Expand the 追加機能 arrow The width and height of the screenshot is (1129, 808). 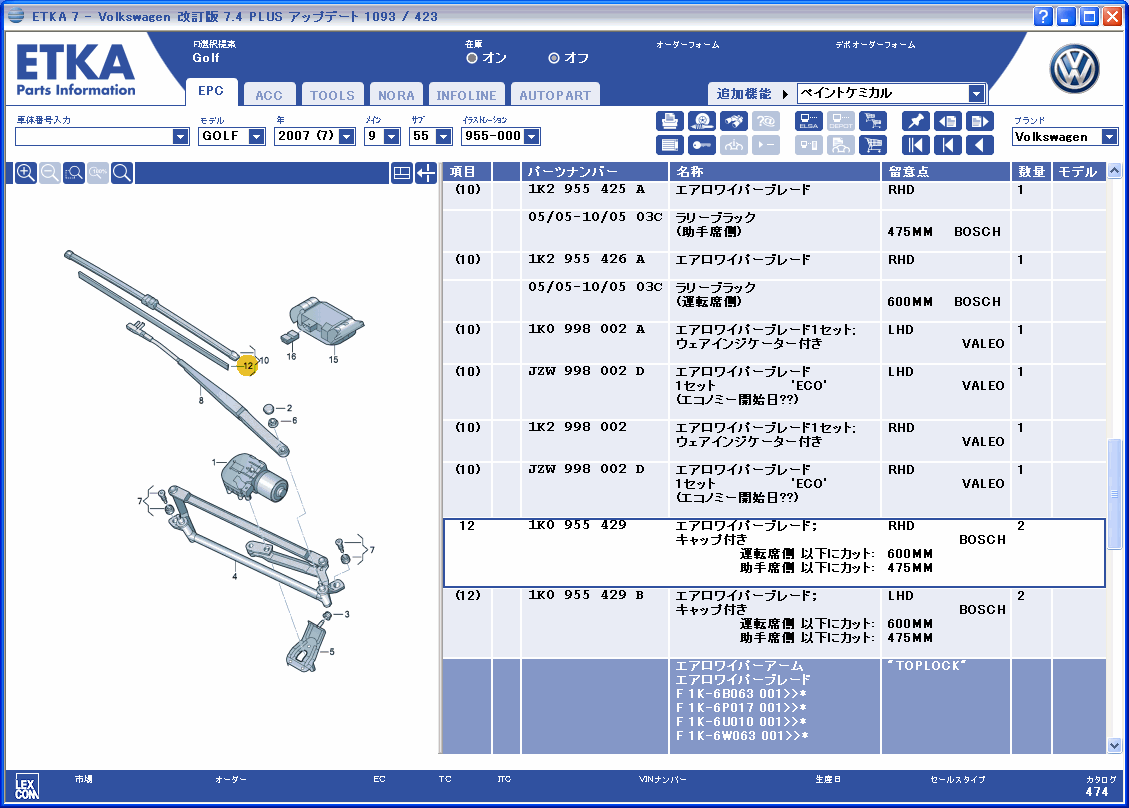click(x=785, y=94)
